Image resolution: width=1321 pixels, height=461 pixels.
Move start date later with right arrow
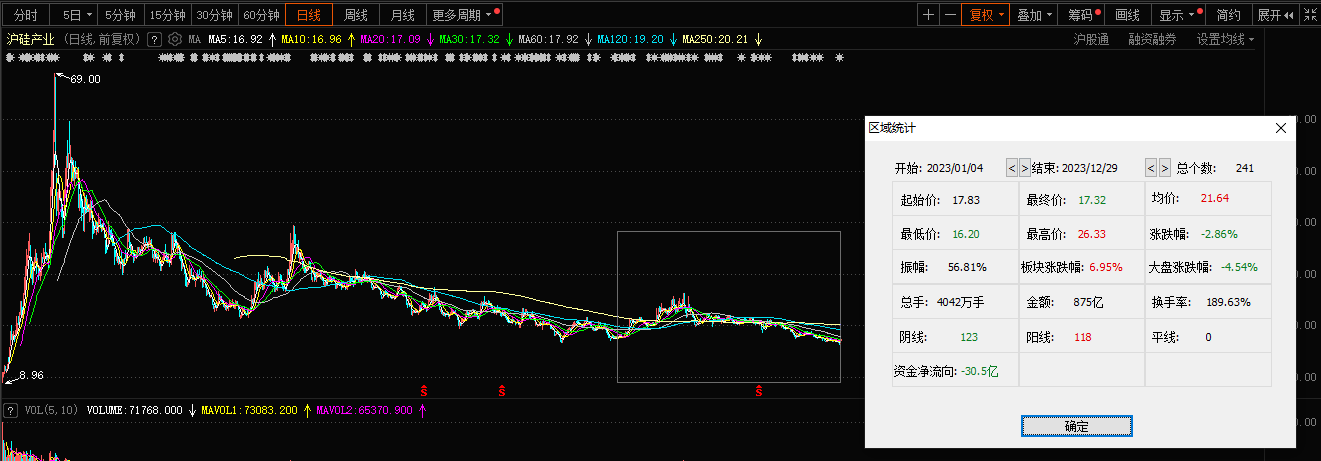pyautogui.click(x=1024, y=168)
